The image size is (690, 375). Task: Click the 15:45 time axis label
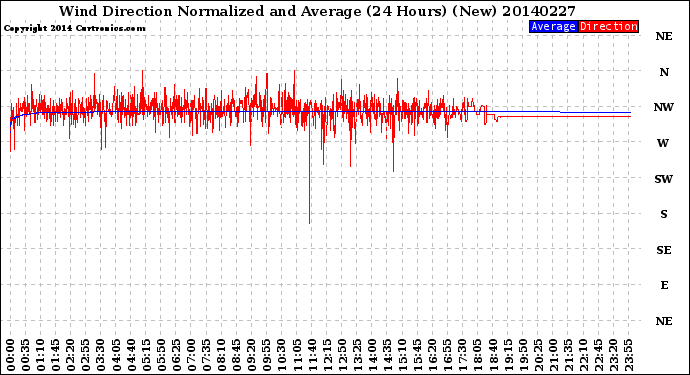click(x=418, y=355)
